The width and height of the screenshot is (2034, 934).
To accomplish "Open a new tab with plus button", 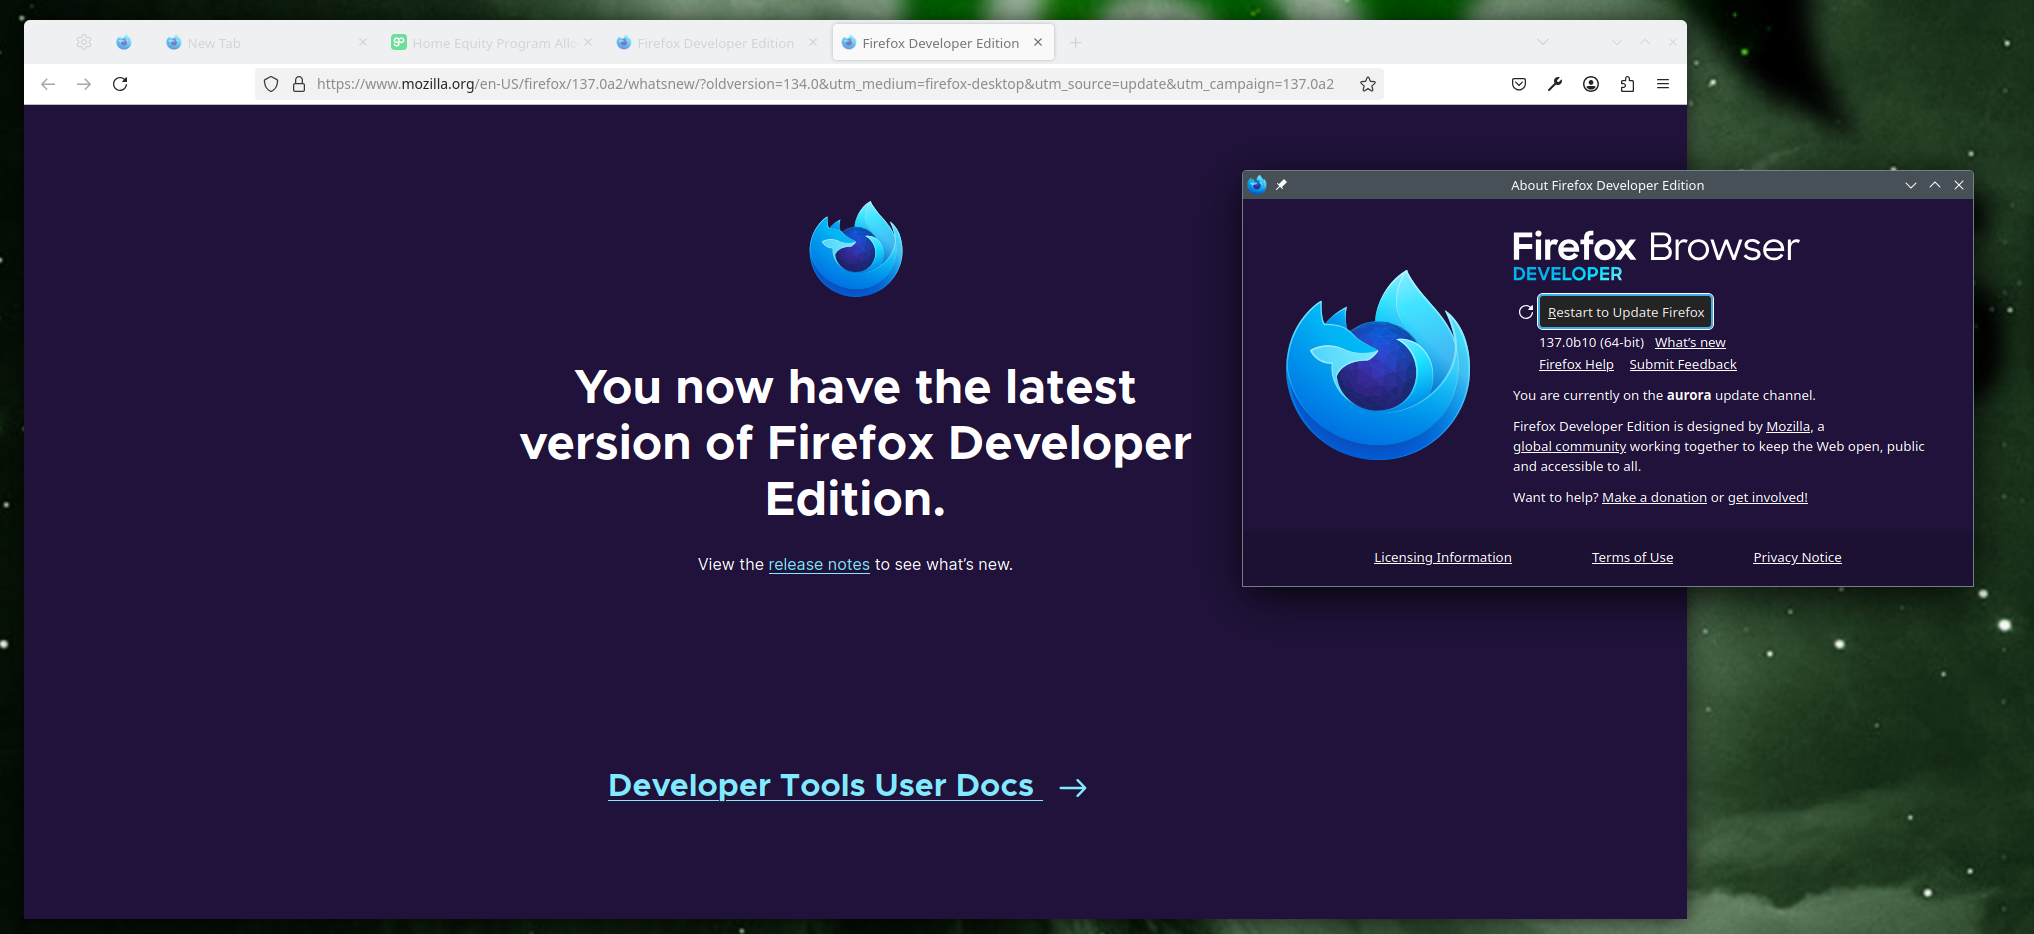I will [x=1076, y=42].
